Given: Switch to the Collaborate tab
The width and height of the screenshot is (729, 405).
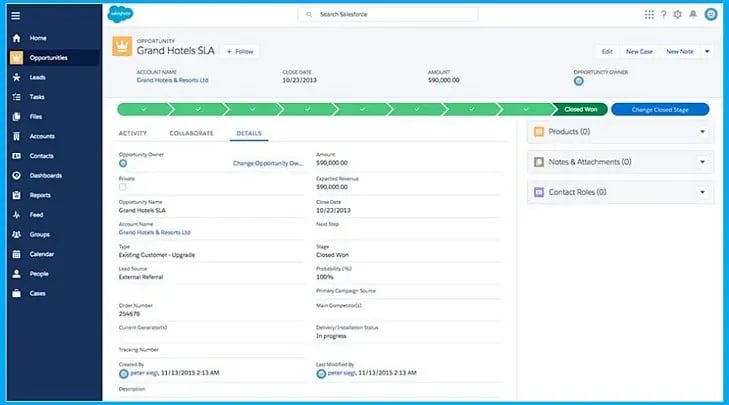Looking at the screenshot, I should pos(191,133).
